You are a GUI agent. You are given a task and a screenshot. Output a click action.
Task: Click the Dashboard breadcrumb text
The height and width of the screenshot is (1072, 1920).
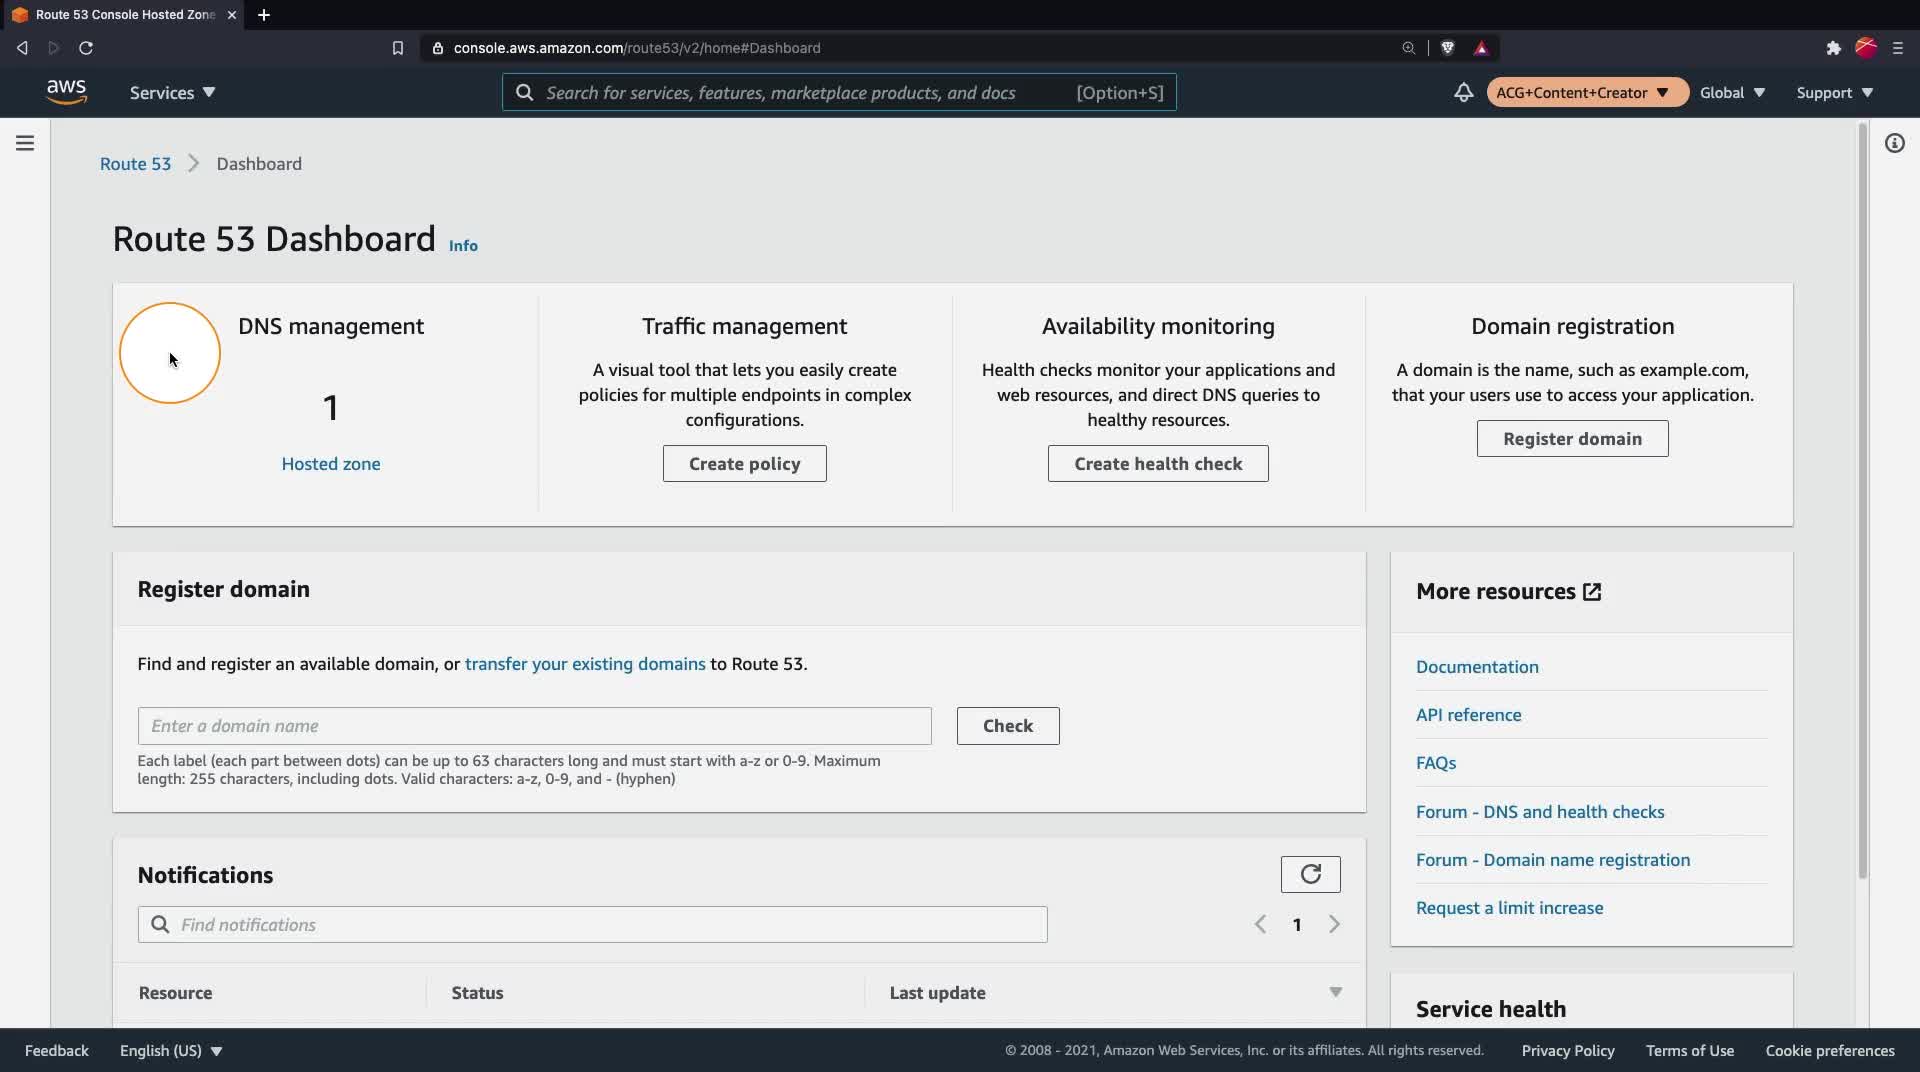tap(259, 164)
